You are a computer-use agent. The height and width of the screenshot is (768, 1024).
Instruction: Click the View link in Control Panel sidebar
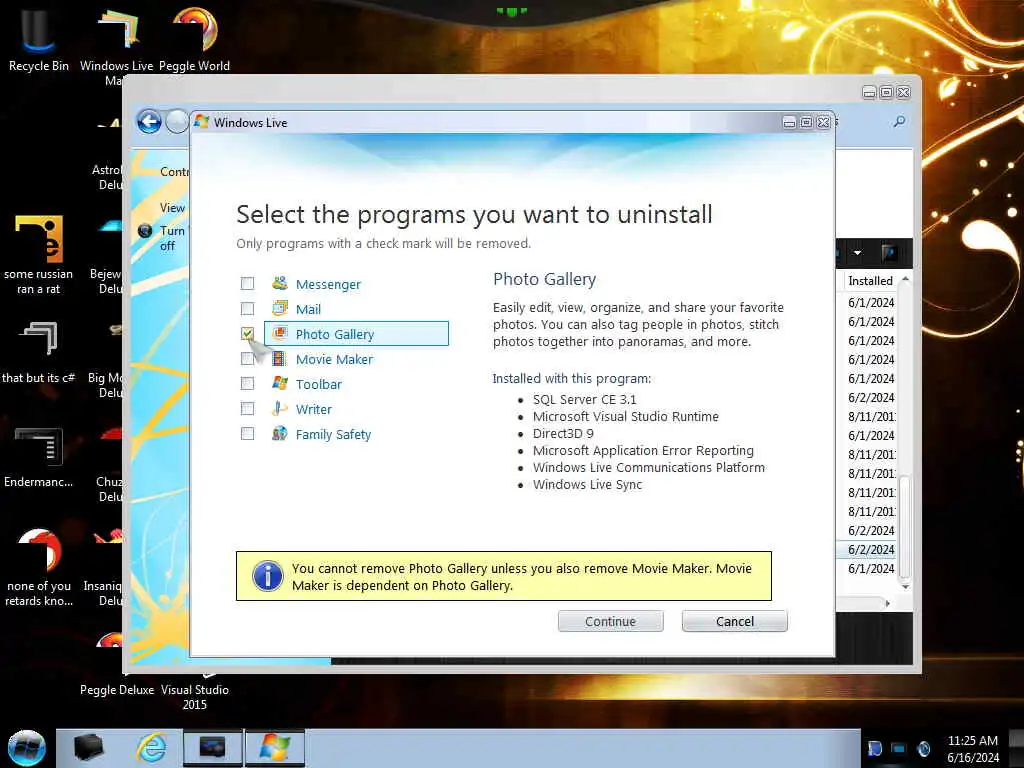(x=172, y=208)
